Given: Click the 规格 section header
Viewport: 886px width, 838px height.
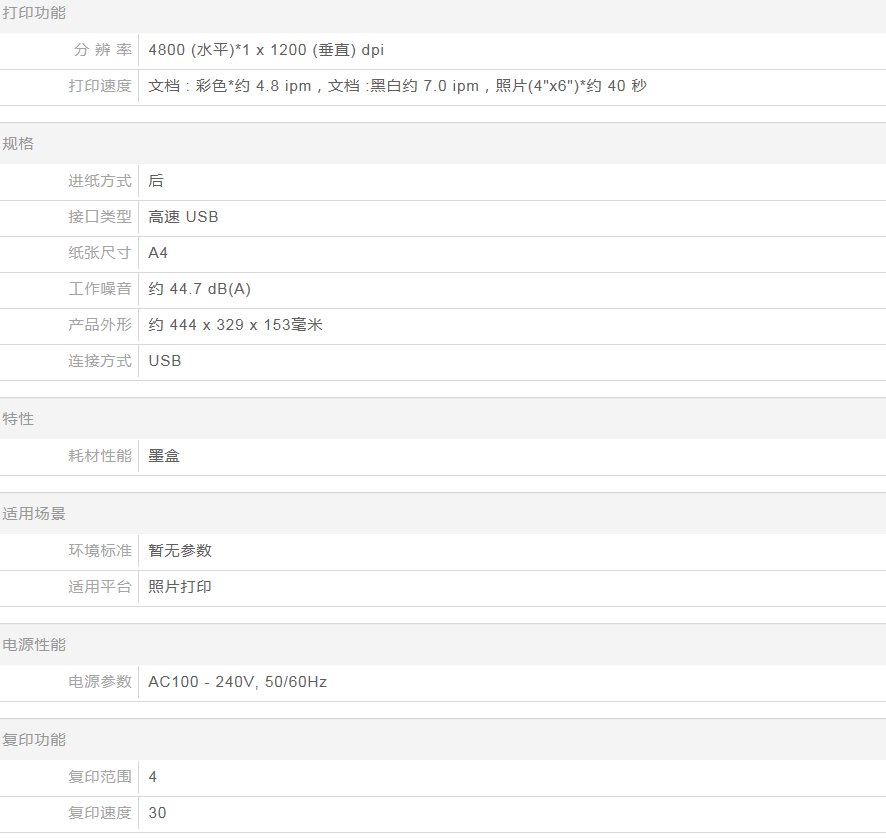Looking at the screenshot, I should tap(18, 144).
